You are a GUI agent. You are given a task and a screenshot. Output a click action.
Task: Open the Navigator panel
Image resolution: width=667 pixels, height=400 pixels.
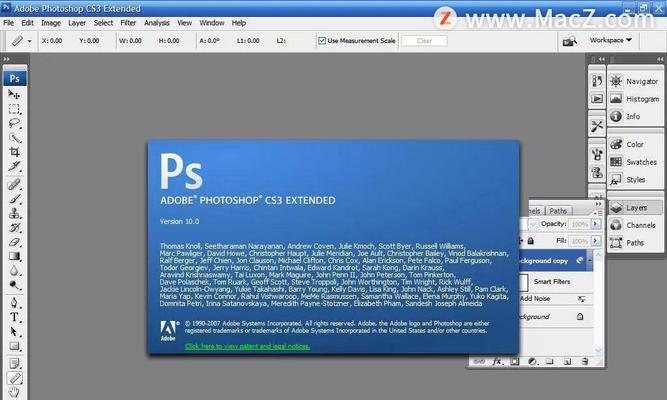(x=634, y=81)
